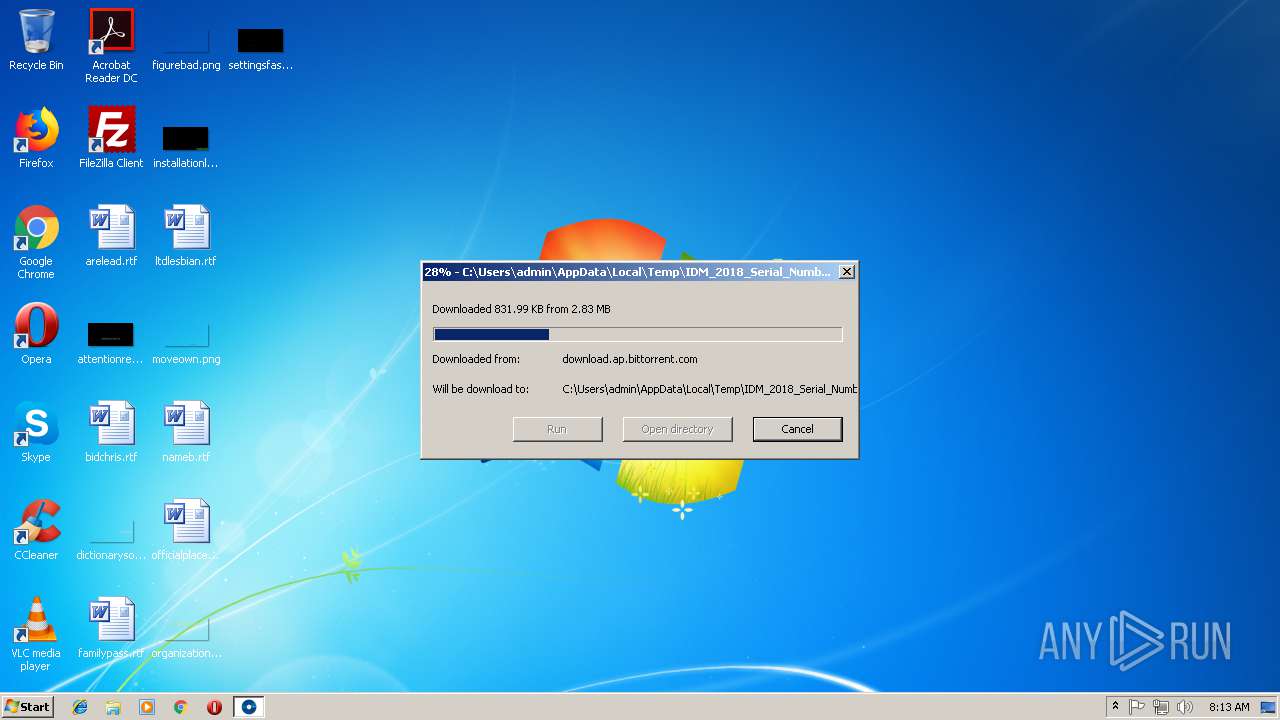Viewport: 1280px width, 720px height.
Task: Open Firefox desktop shortcut
Action: pyautogui.click(x=36, y=138)
